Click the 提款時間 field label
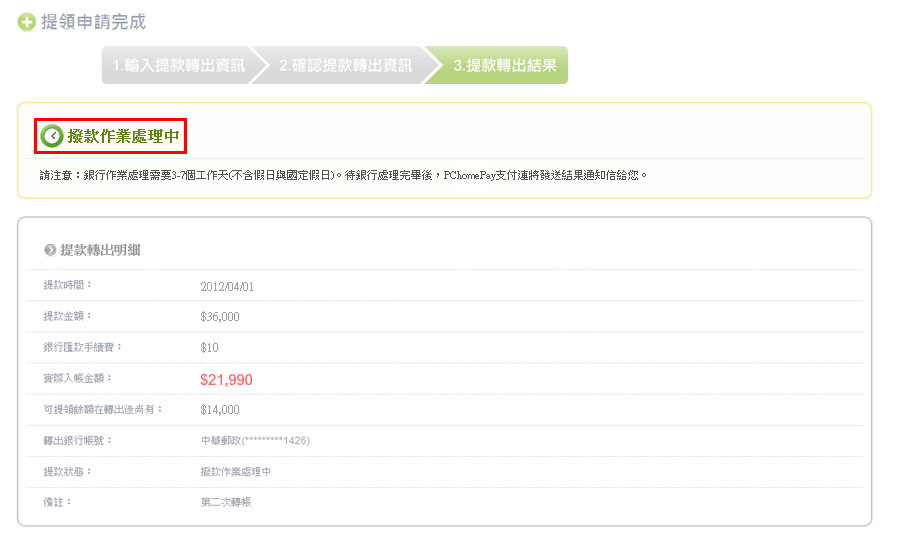The image size is (900, 536). click(66, 286)
